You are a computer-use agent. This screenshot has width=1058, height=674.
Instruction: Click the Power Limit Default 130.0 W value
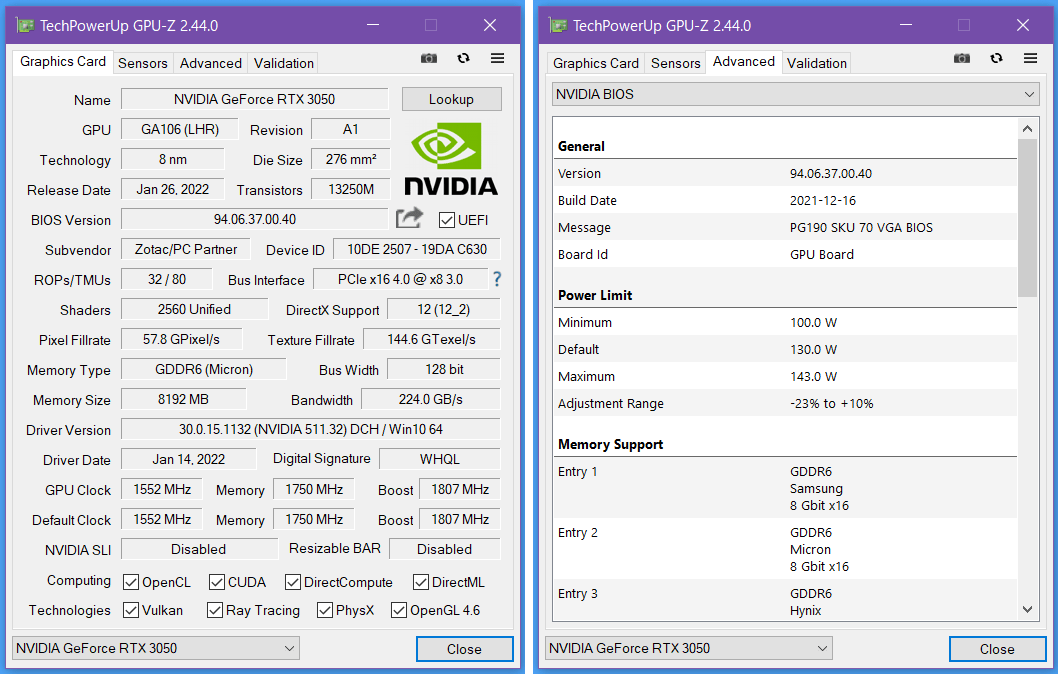click(x=813, y=349)
